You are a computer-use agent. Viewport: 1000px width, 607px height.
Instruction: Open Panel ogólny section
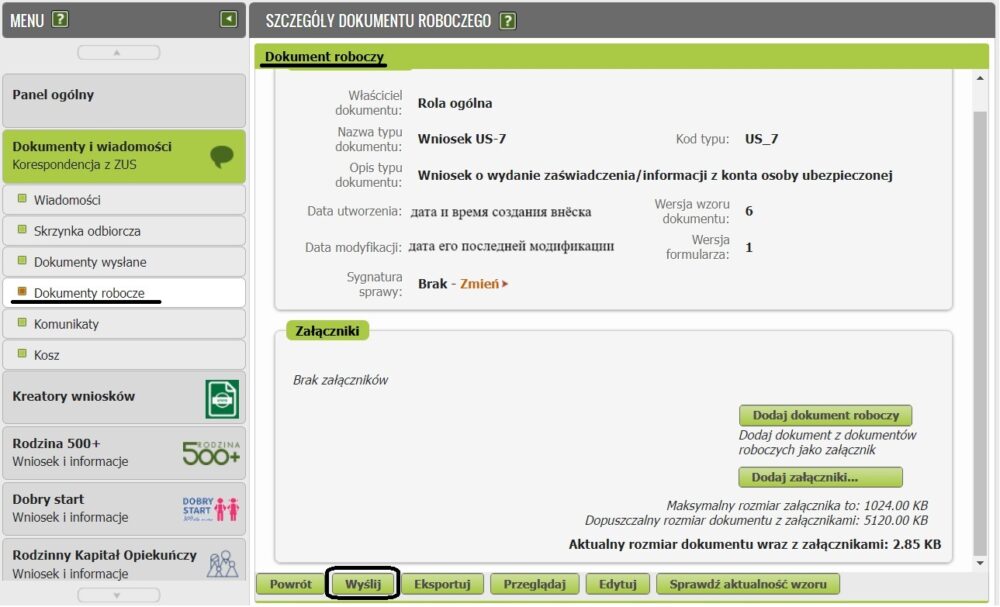pos(123,96)
